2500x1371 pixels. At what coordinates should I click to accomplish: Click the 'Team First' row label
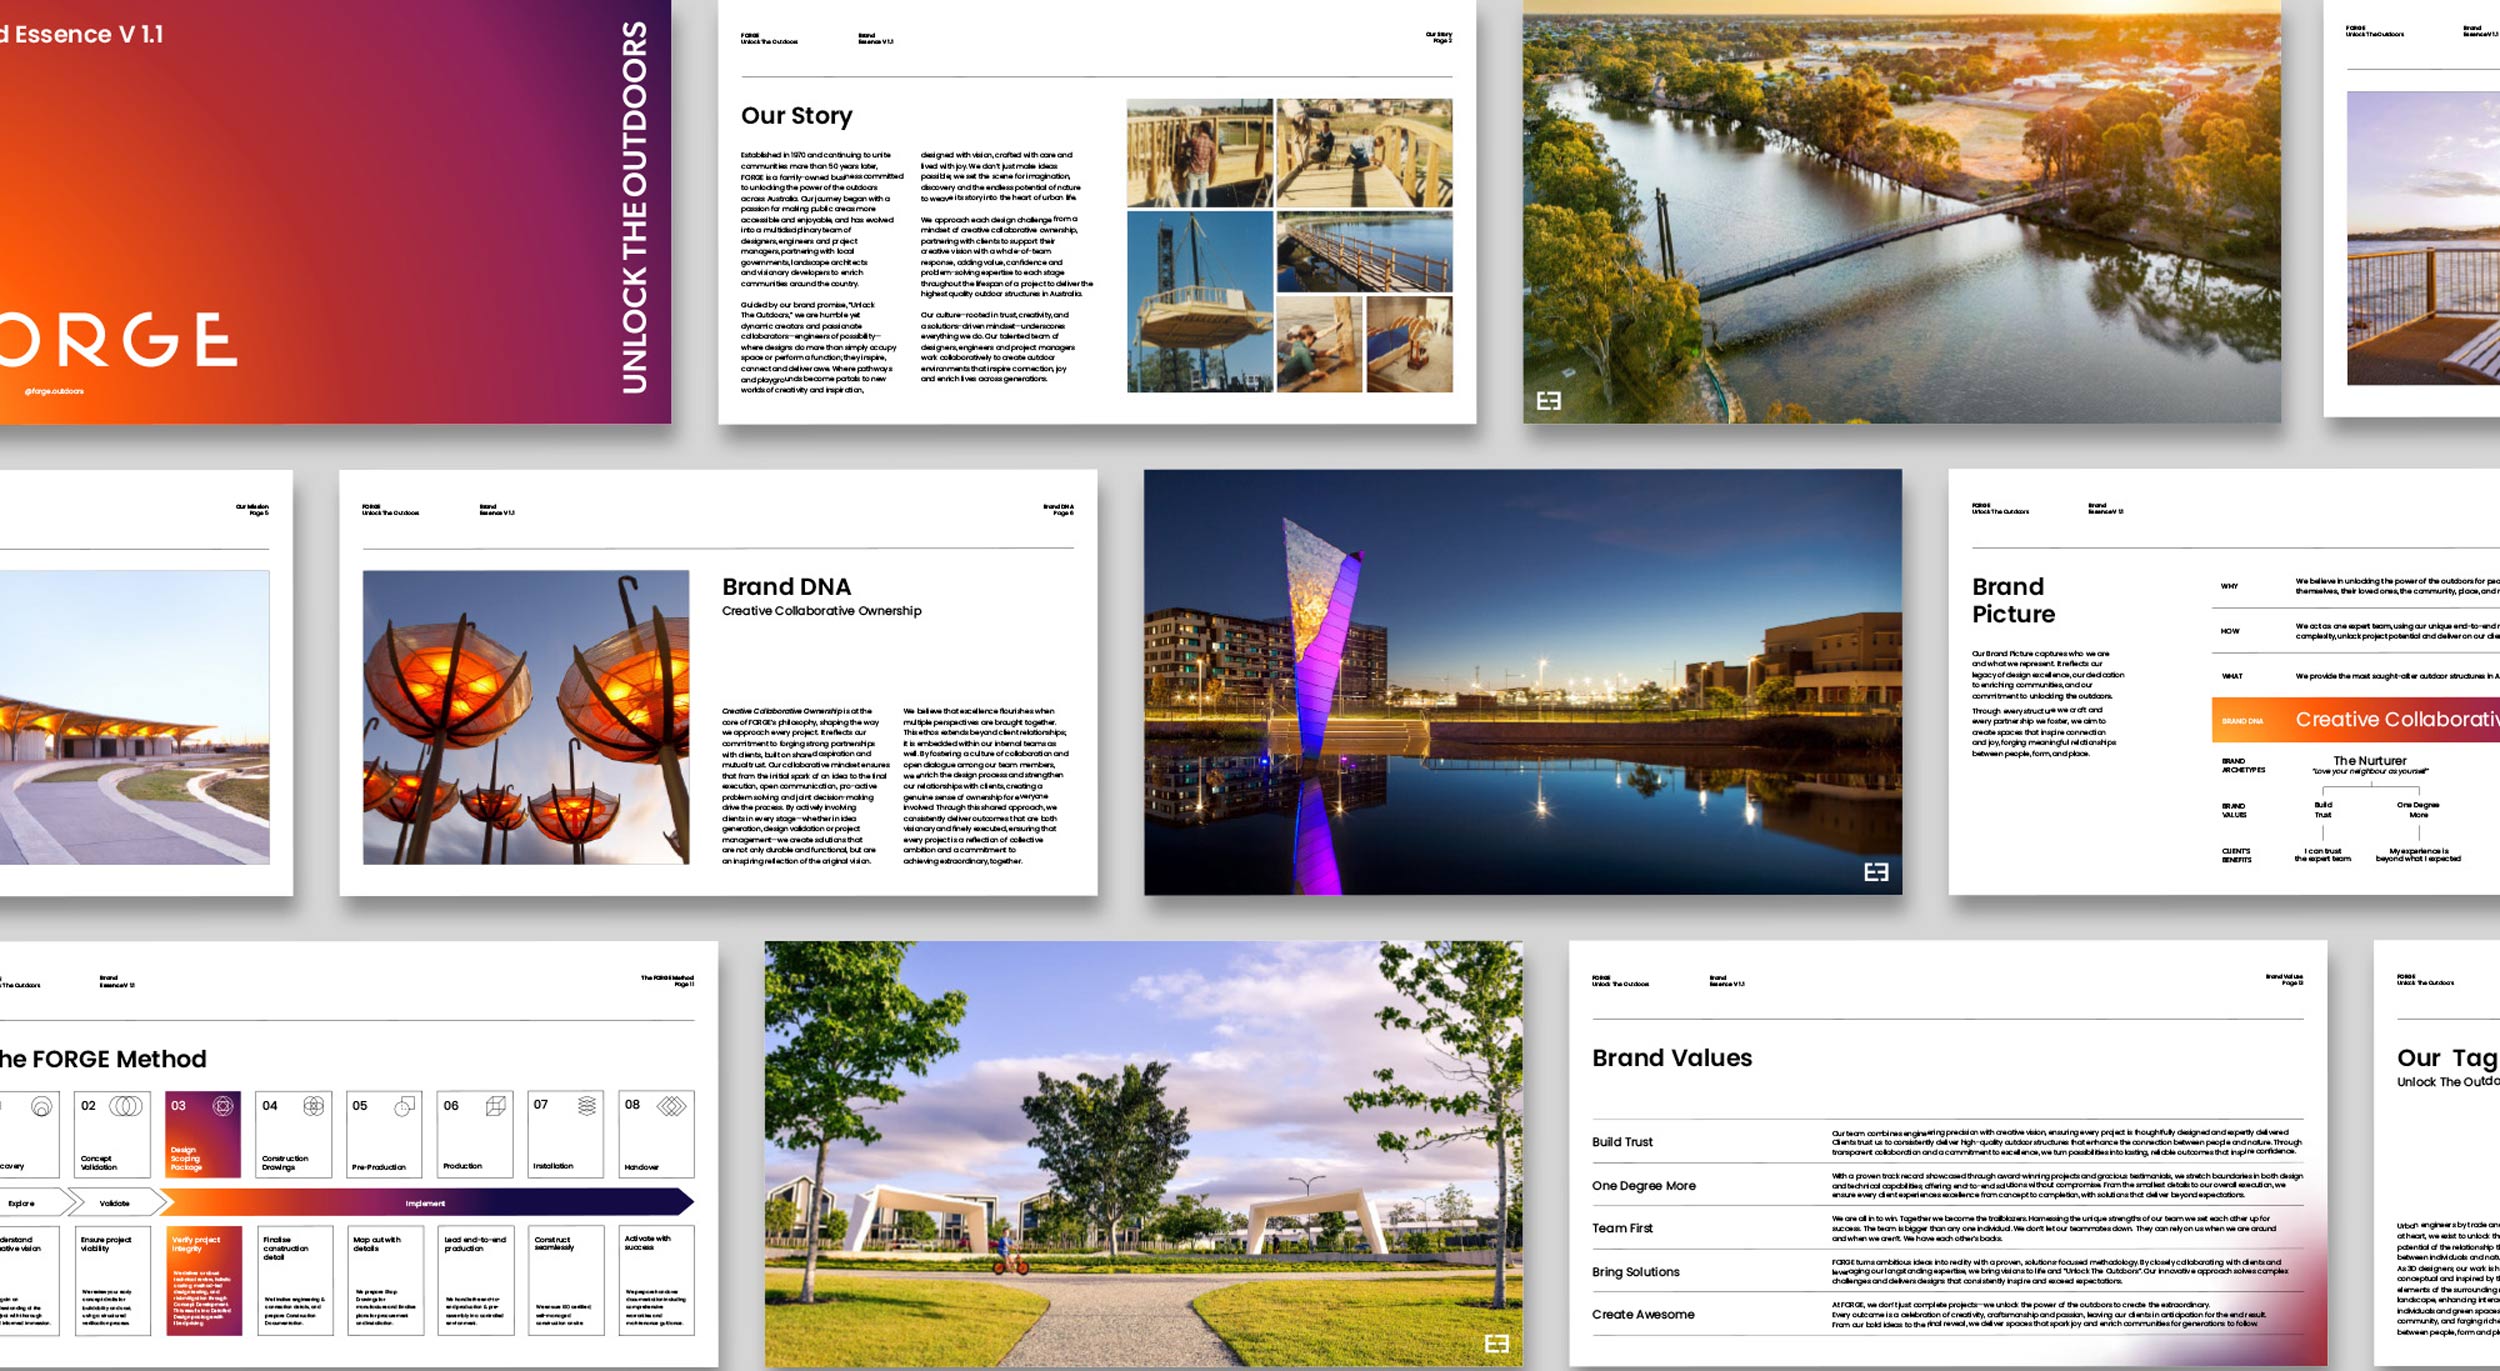(1622, 1228)
